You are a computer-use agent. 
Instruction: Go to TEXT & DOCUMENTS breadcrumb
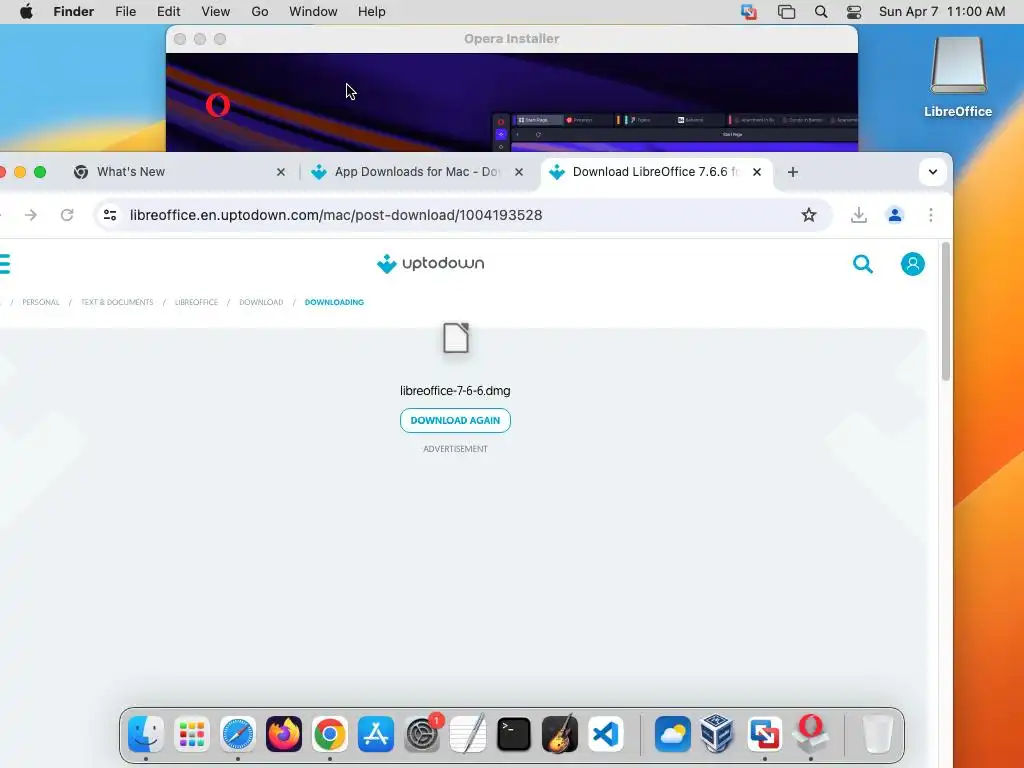tap(117, 302)
